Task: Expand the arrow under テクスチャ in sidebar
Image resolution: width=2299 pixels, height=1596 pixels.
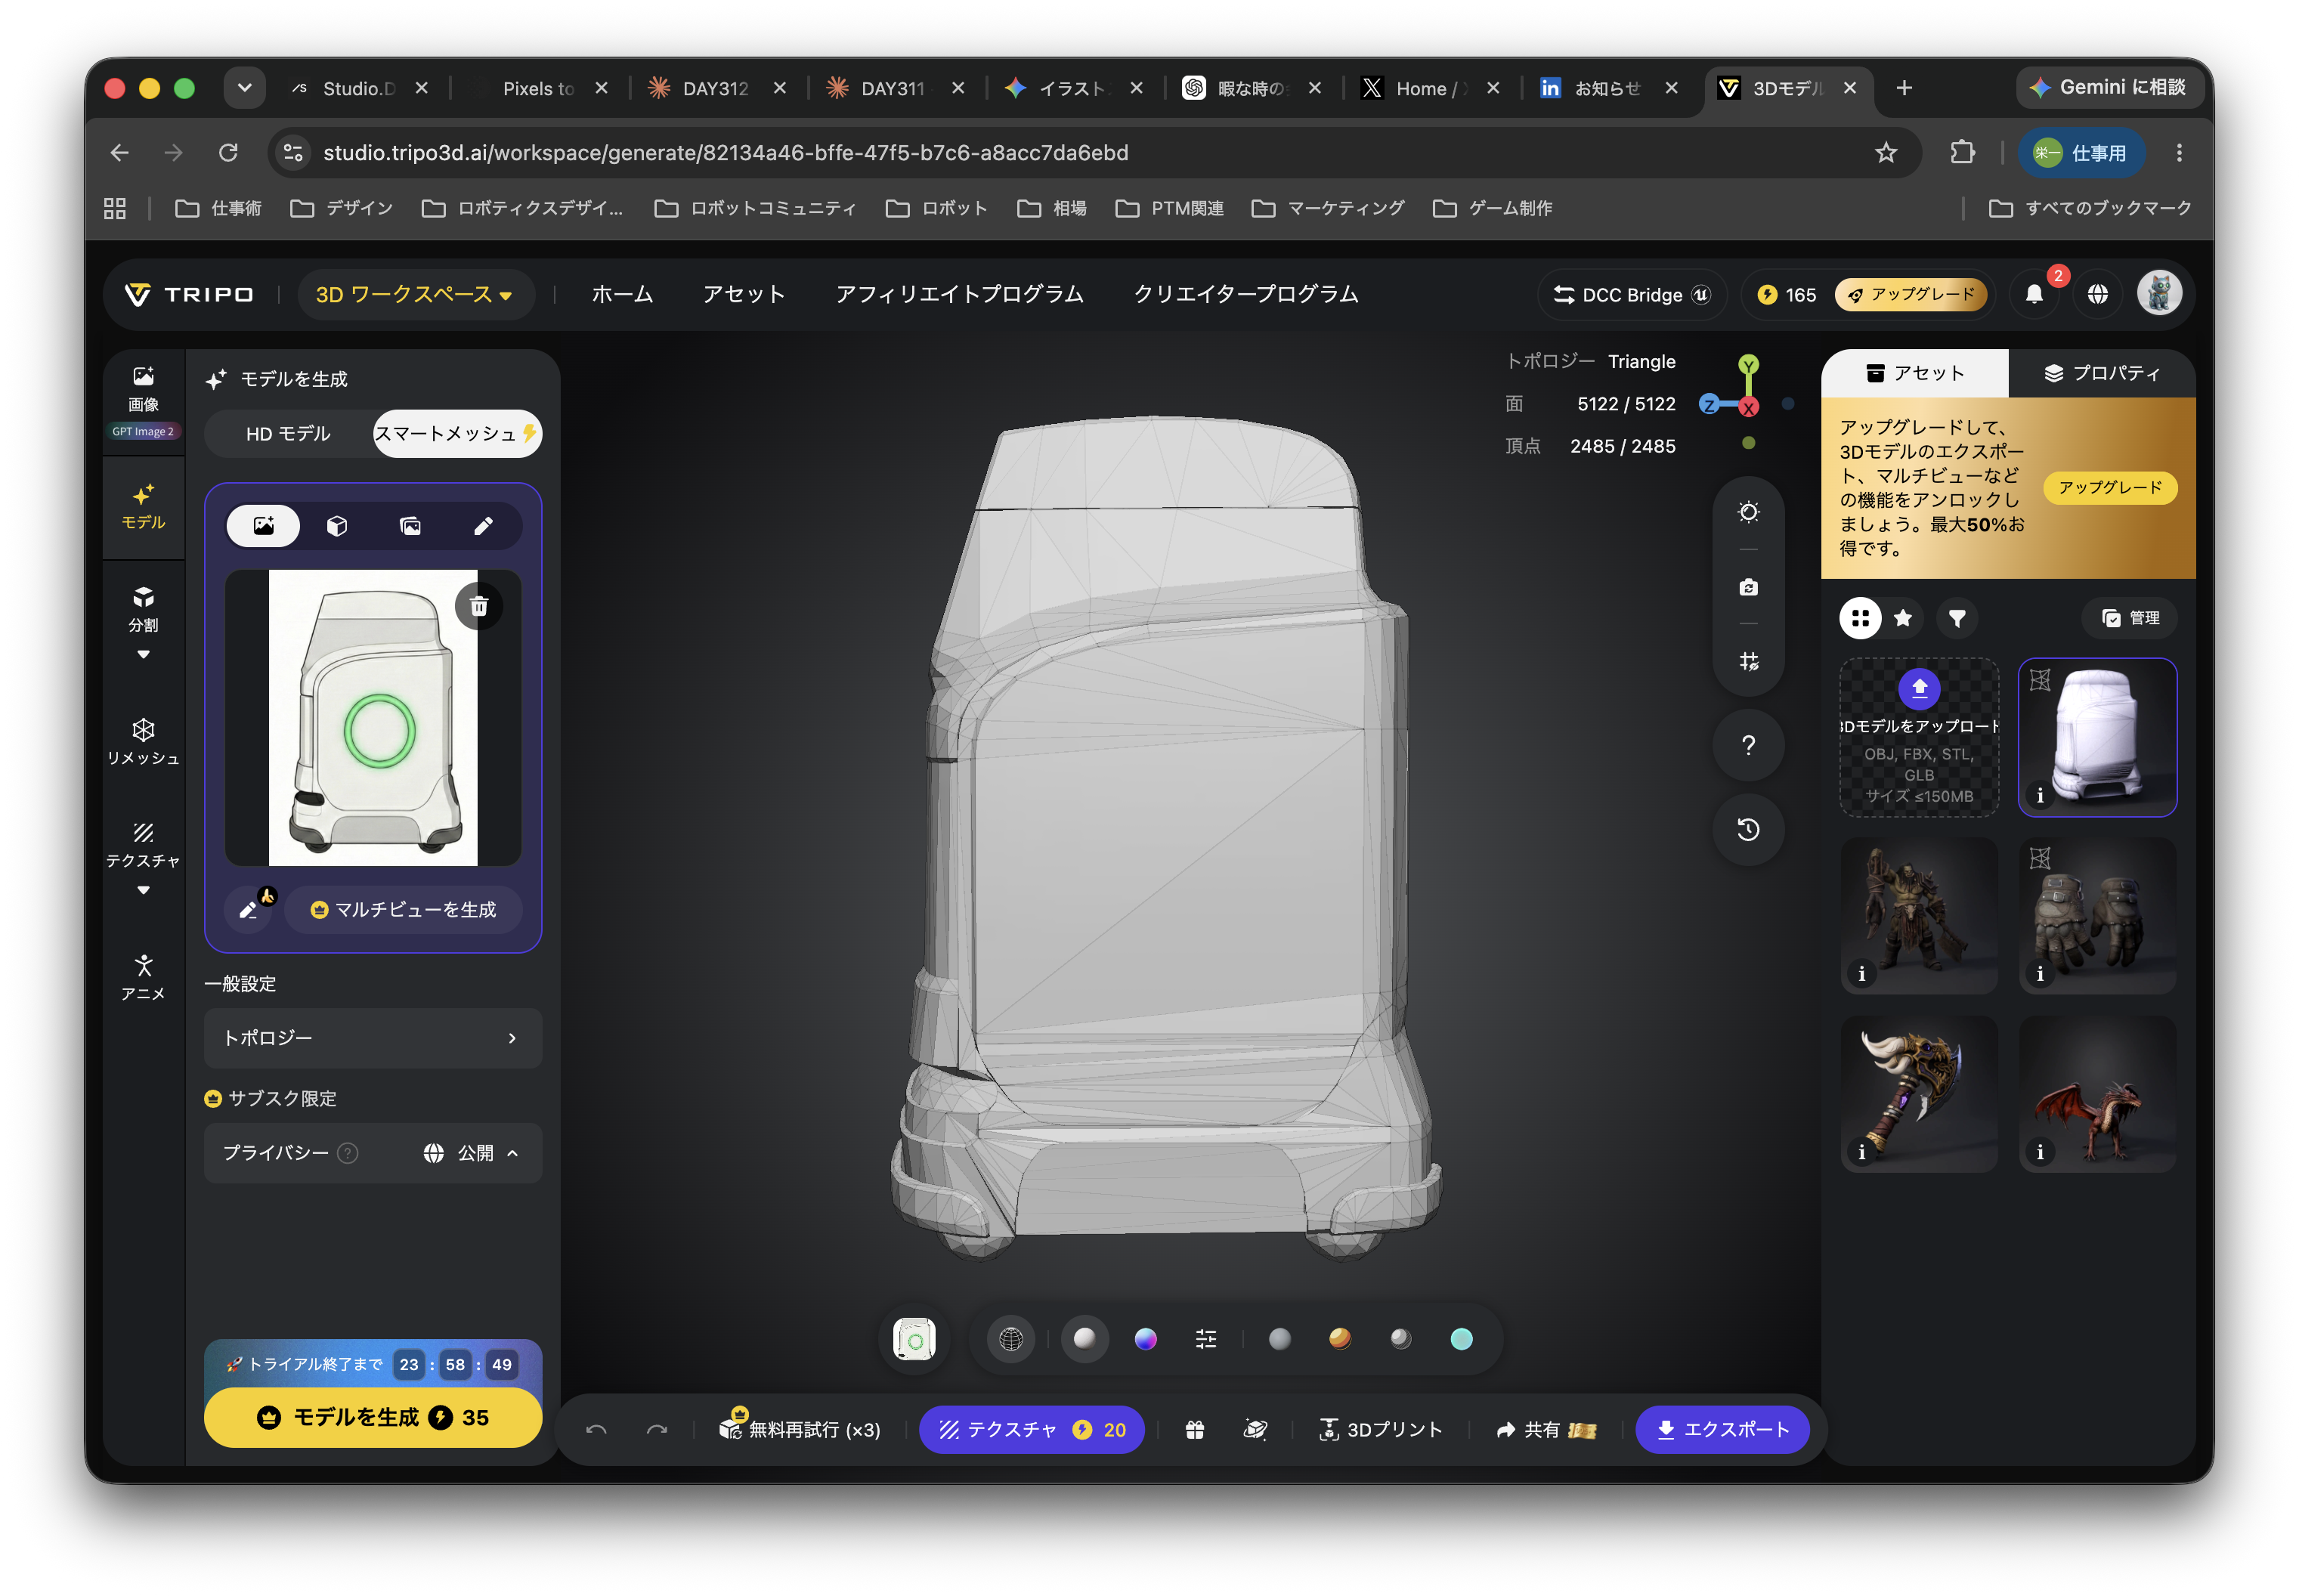Action: click(143, 890)
